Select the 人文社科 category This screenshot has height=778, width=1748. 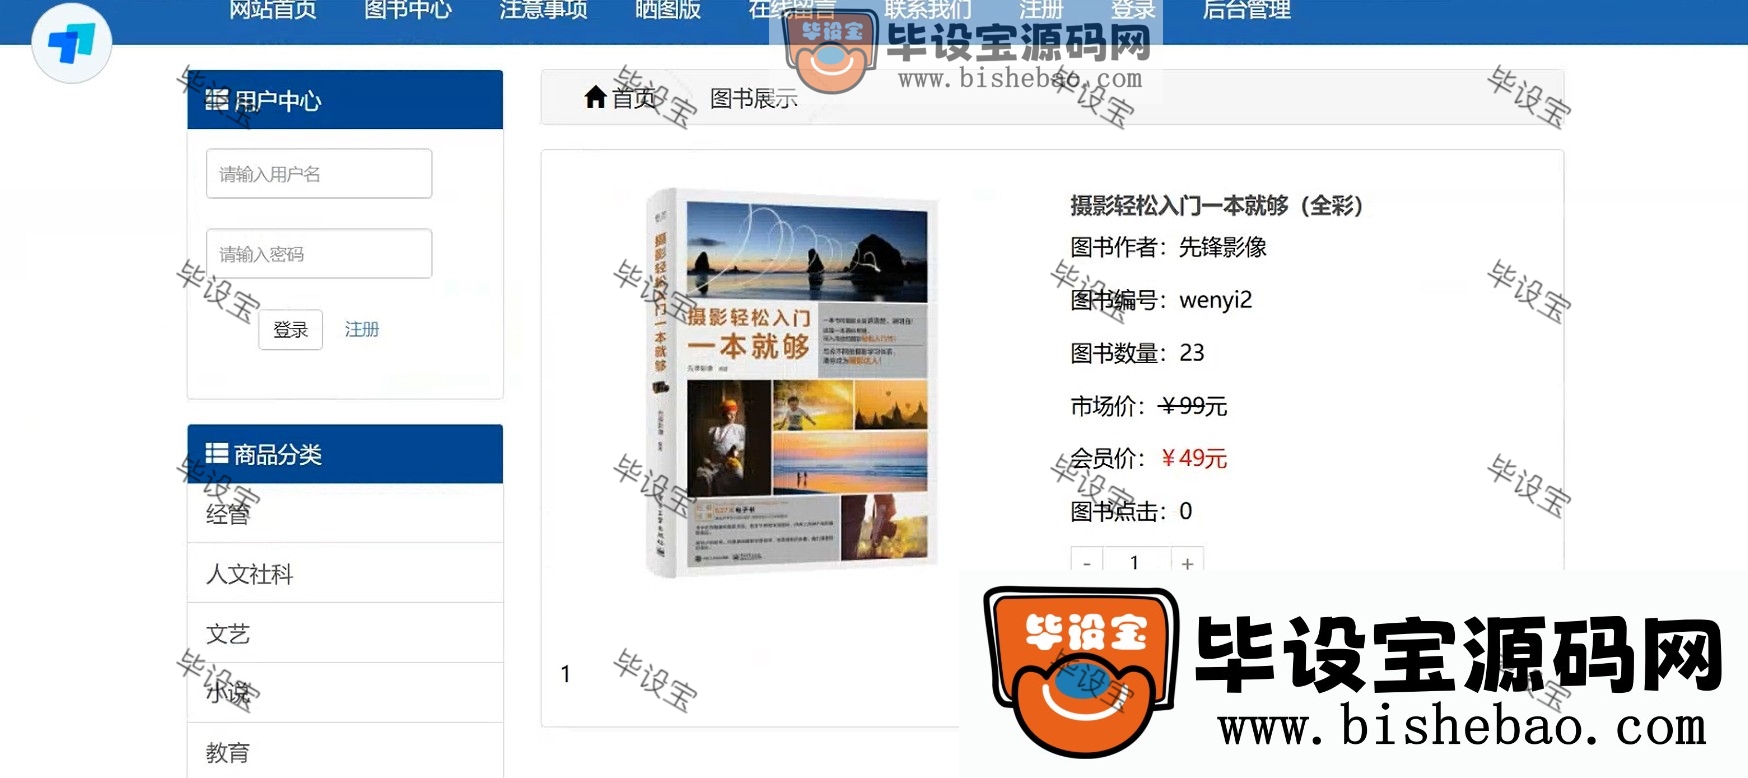[345, 574]
